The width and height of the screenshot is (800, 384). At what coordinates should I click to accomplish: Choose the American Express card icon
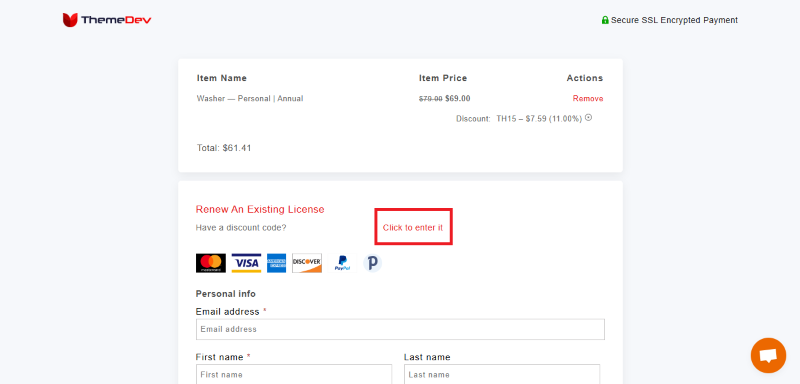[x=277, y=263]
